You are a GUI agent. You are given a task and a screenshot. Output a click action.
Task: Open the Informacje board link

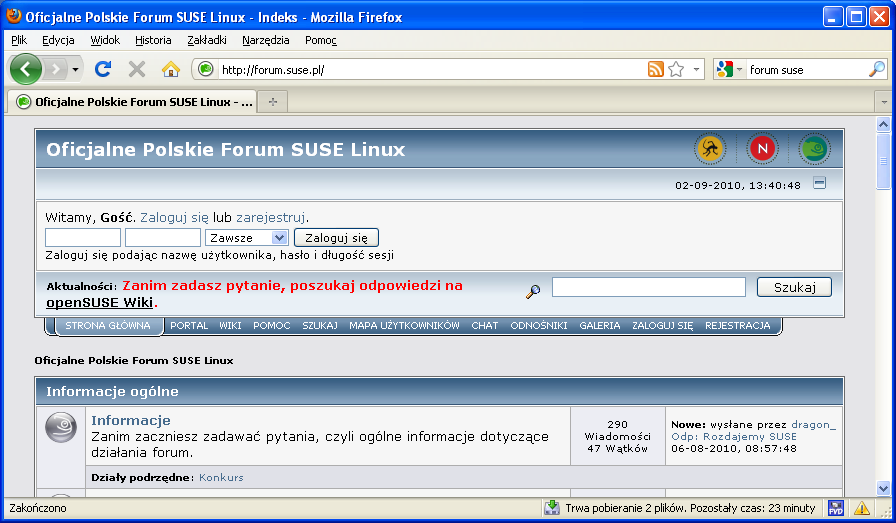(131, 420)
